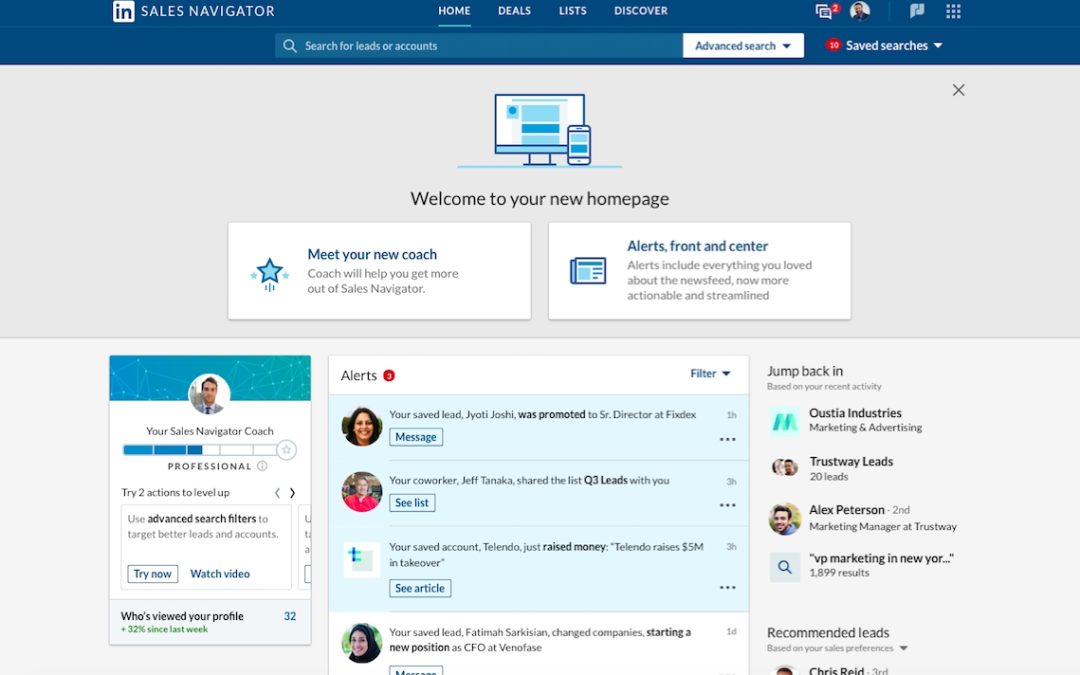Open the Watch video link

(x=220, y=574)
